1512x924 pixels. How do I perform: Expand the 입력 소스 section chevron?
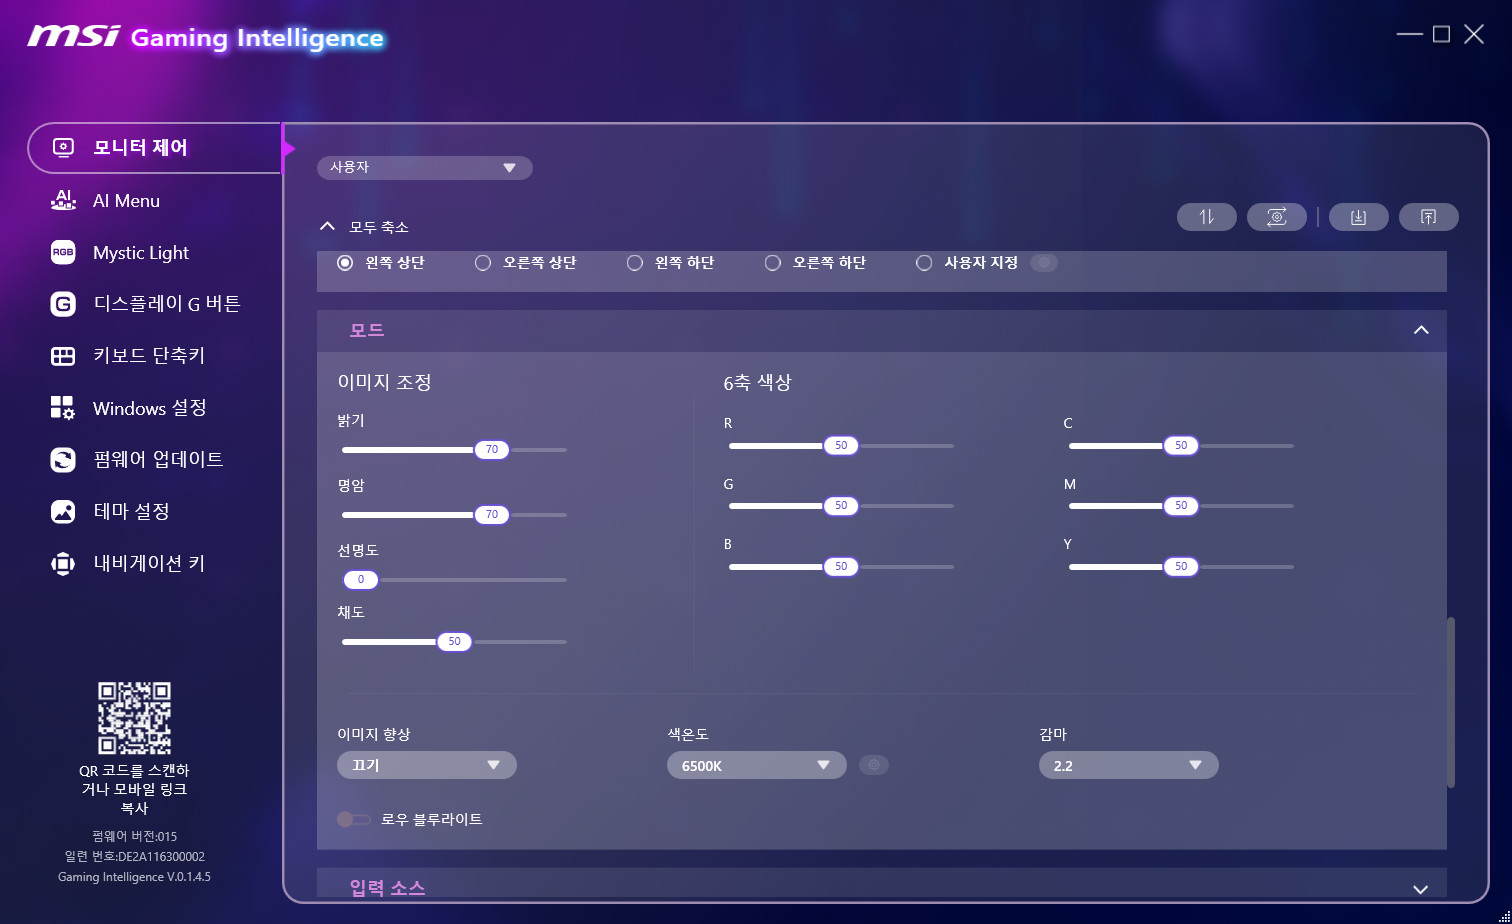tap(1421, 889)
